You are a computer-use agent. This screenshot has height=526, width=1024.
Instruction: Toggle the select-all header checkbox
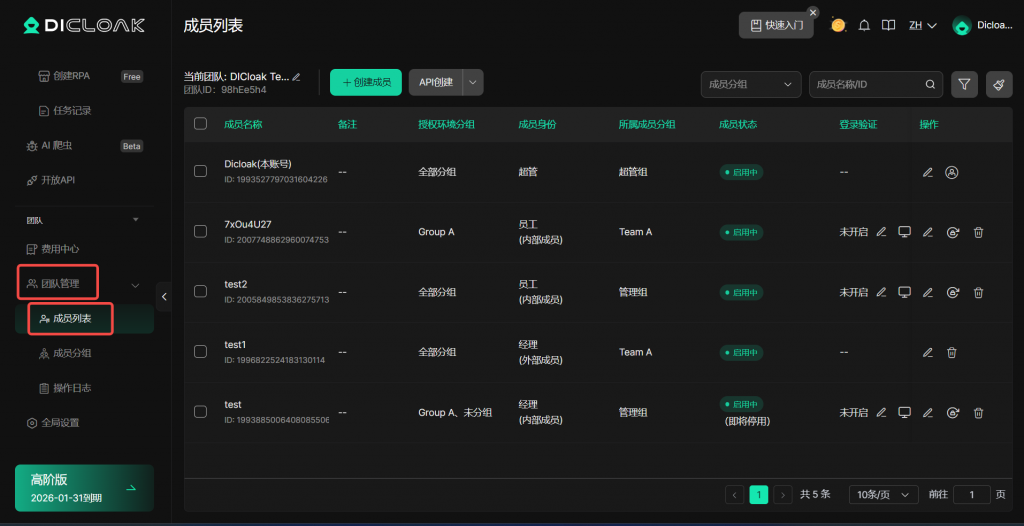pyautogui.click(x=200, y=124)
